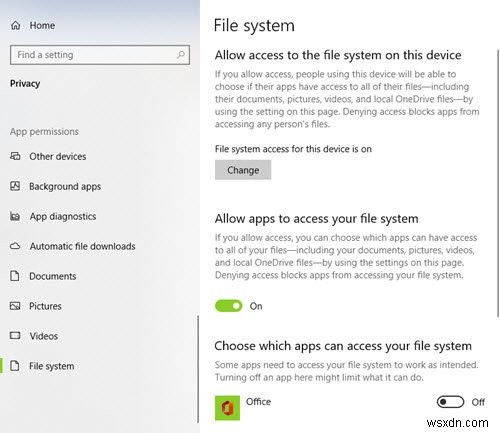Click the search magnifier icon
The width and height of the screenshot is (500, 433).
click(x=181, y=54)
